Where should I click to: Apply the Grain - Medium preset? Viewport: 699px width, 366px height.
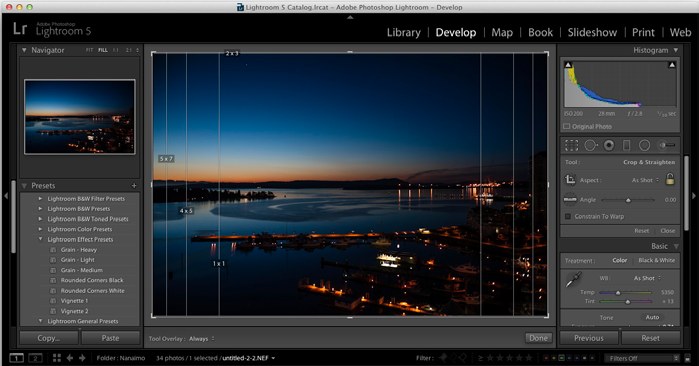pos(82,270)
